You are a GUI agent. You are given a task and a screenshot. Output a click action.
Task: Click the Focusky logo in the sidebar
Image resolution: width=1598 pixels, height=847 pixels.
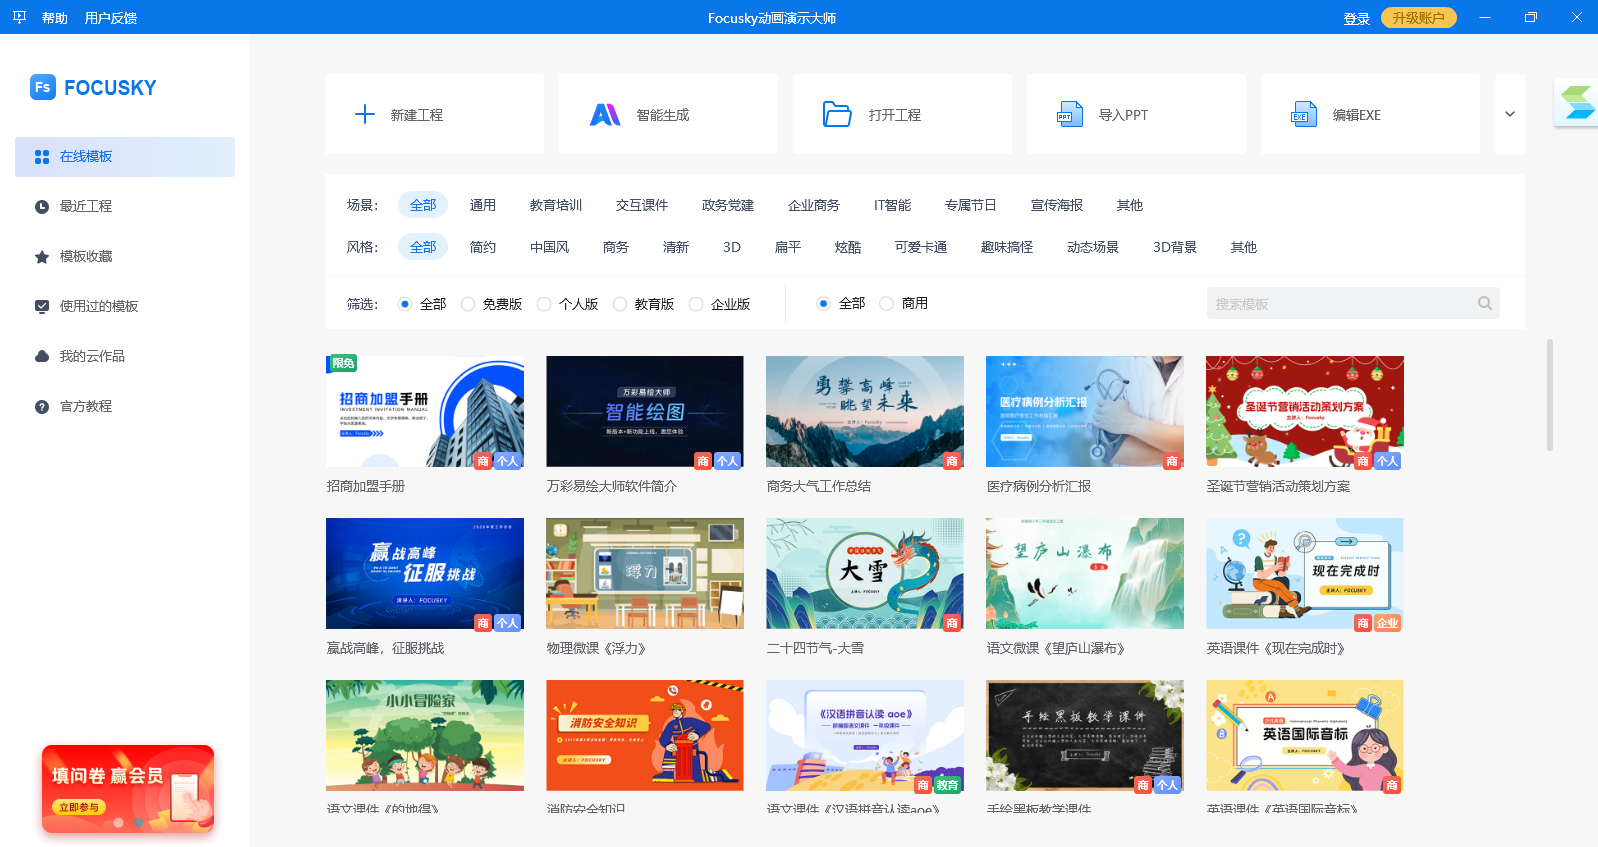coord(93,87)
